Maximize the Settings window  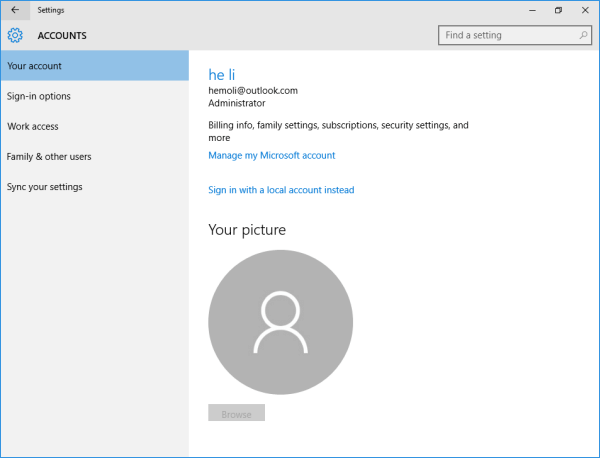click(558, 9)
